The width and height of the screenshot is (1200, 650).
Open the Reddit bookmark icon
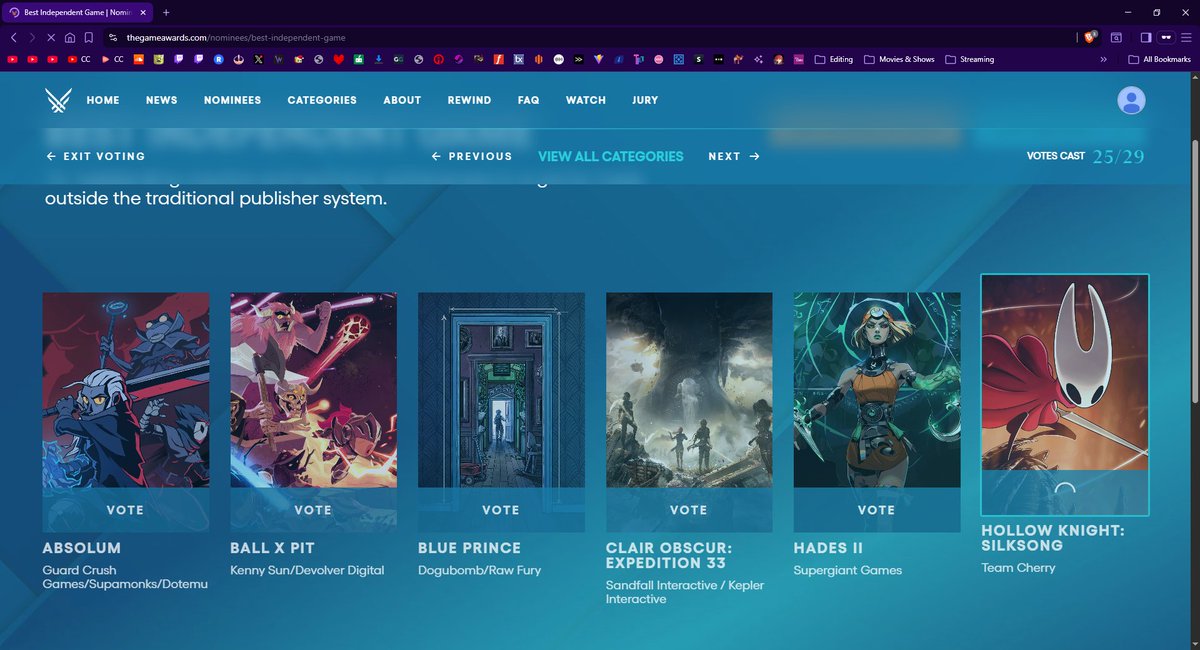(219, 60)
